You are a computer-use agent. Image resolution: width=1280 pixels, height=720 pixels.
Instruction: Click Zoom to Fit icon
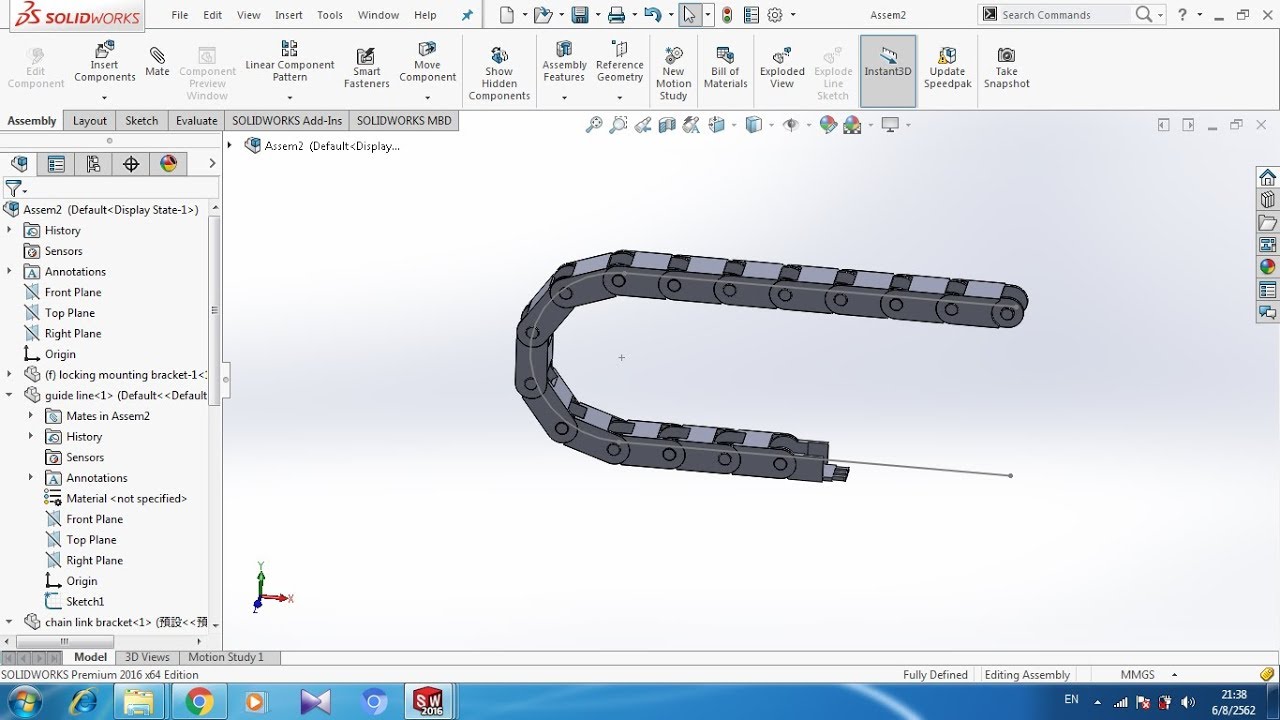(594, 125)
